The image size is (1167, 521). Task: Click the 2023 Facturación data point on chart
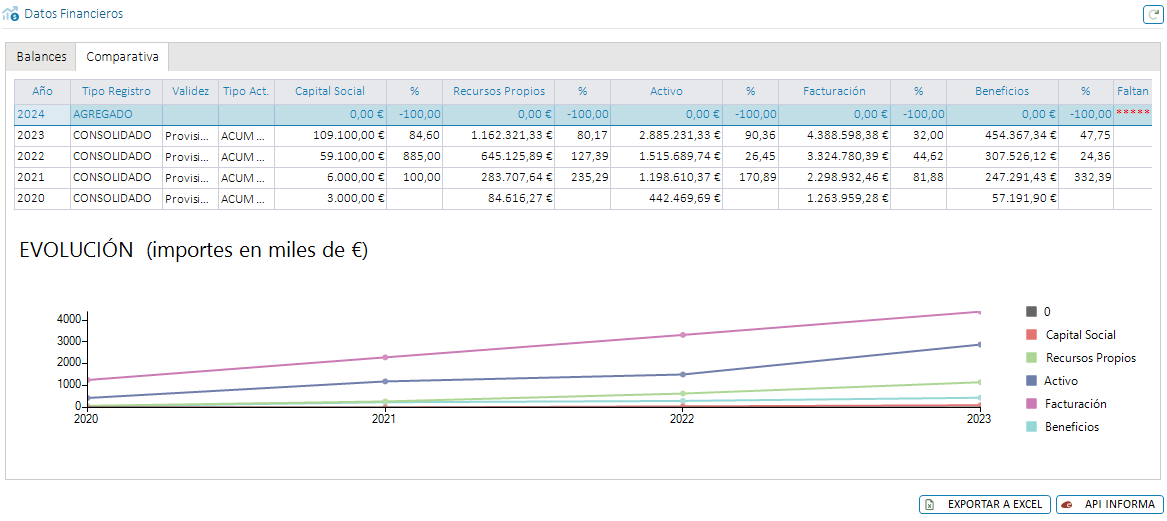point(979,312)
